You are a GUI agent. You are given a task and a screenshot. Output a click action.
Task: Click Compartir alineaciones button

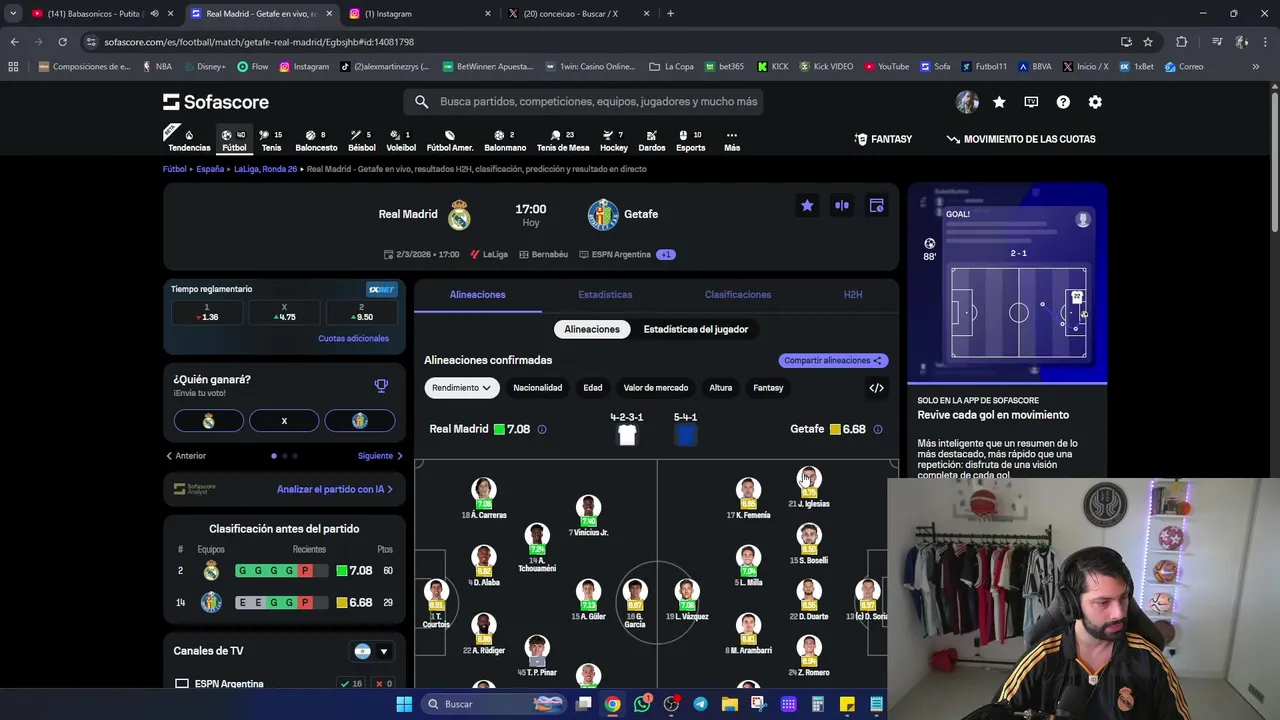833,361
